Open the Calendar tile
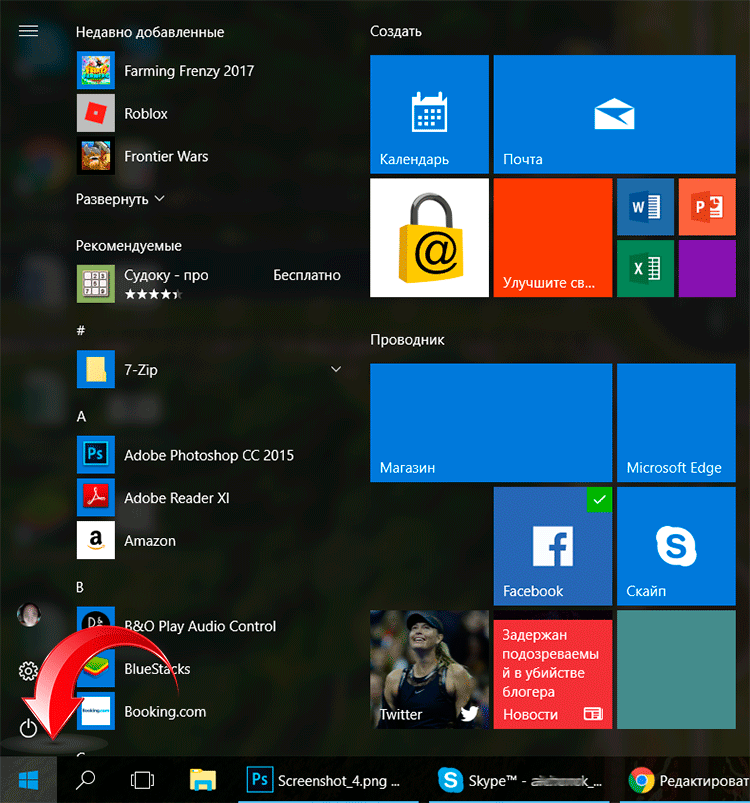The width and height of the screenshot is (750, 803). (430, 114)
